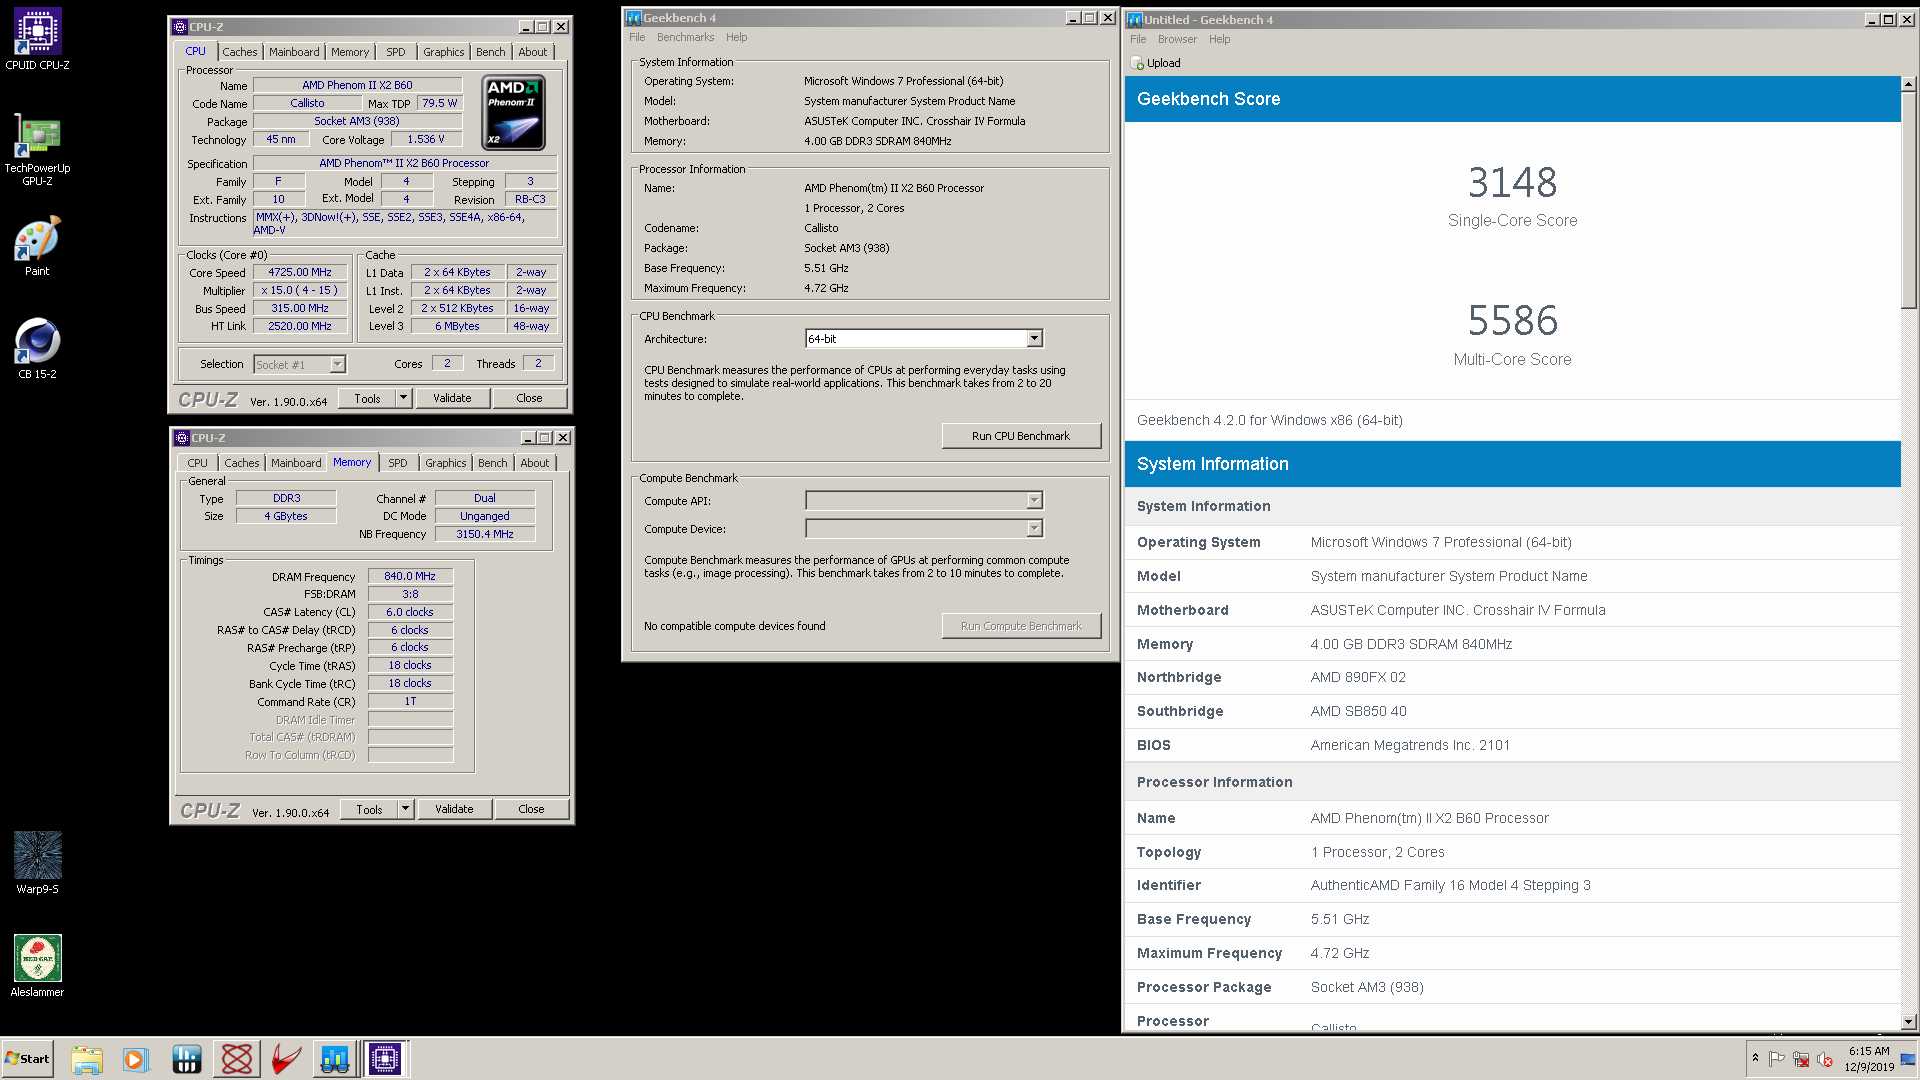Screen dimensions: 1920x1080
Task: Click the muted volume speaker tray icon
Action: 1825,1059
